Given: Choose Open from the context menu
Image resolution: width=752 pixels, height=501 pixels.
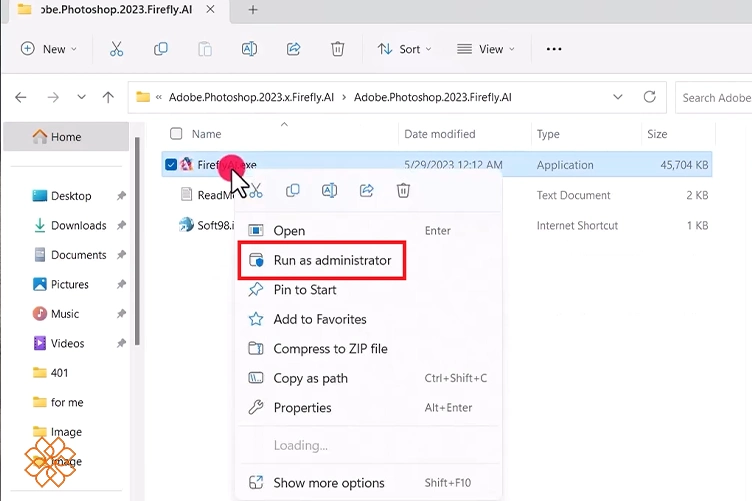Looking at the screenshot, I should click(x=369, y=231).
